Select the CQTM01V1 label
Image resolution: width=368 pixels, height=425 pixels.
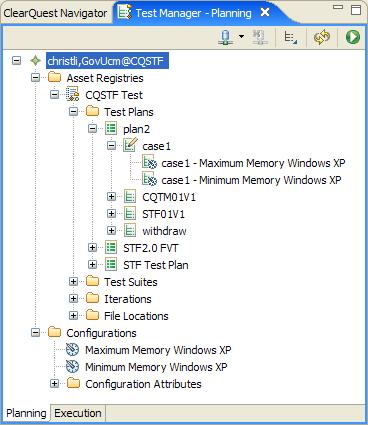coord(169,197)
